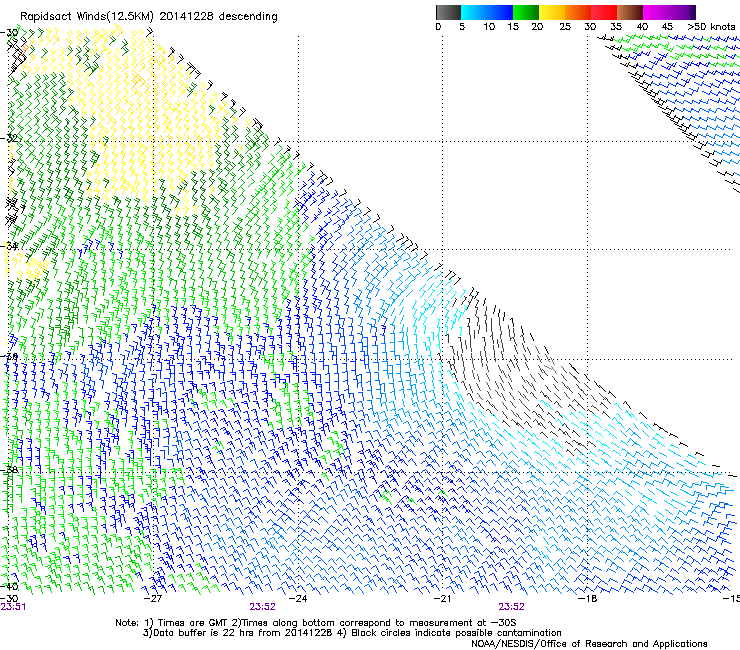Viewport: 740px width, 650px height.
Task: Click the "15" label under the color scale
Action: point(513,27)
